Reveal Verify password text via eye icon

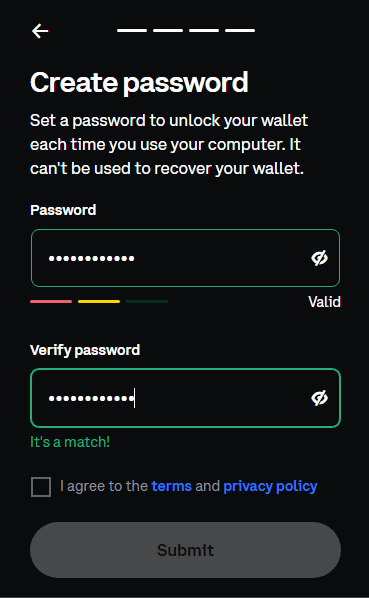pyautogui.click(x=319, y=398)
